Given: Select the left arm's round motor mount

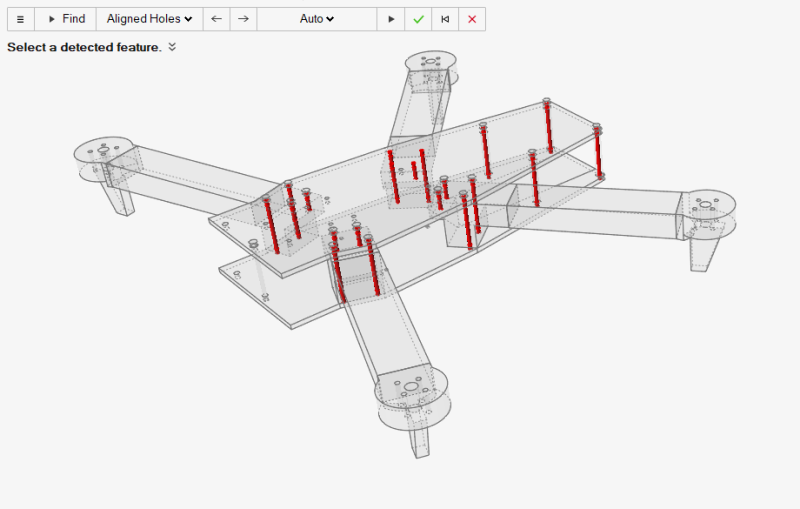Looking at the screenshot, I should (103, 151).
